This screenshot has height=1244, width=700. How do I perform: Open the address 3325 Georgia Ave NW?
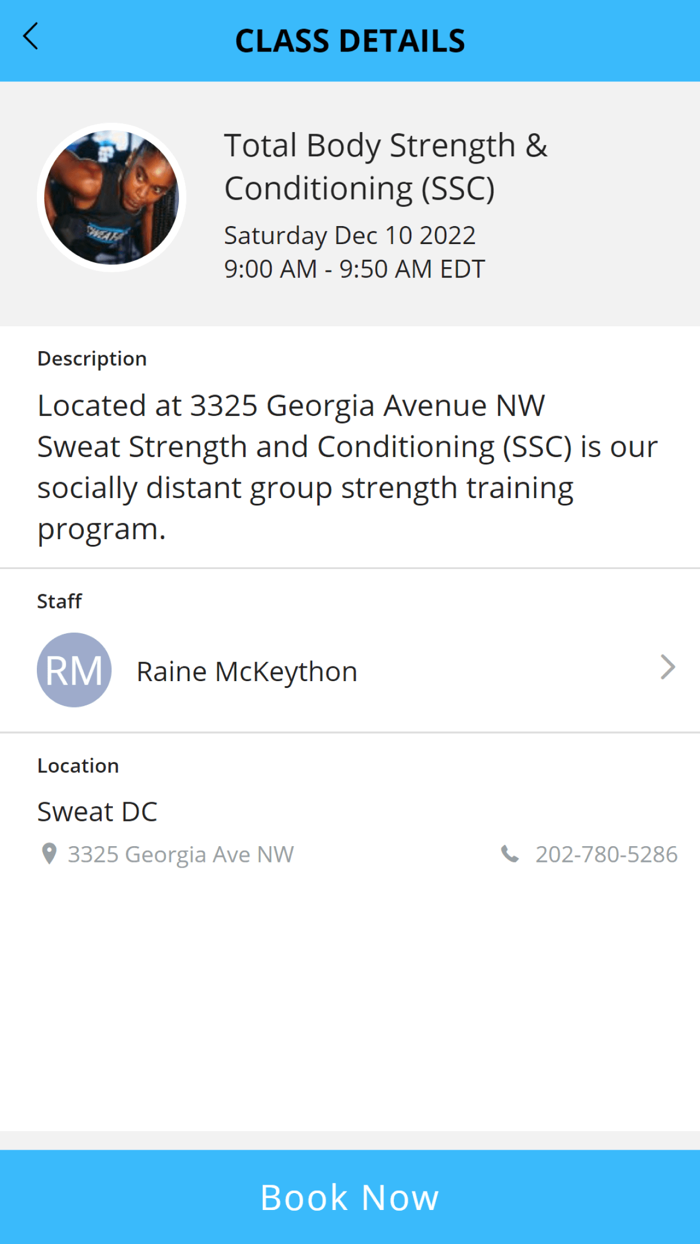pos(180,854)
